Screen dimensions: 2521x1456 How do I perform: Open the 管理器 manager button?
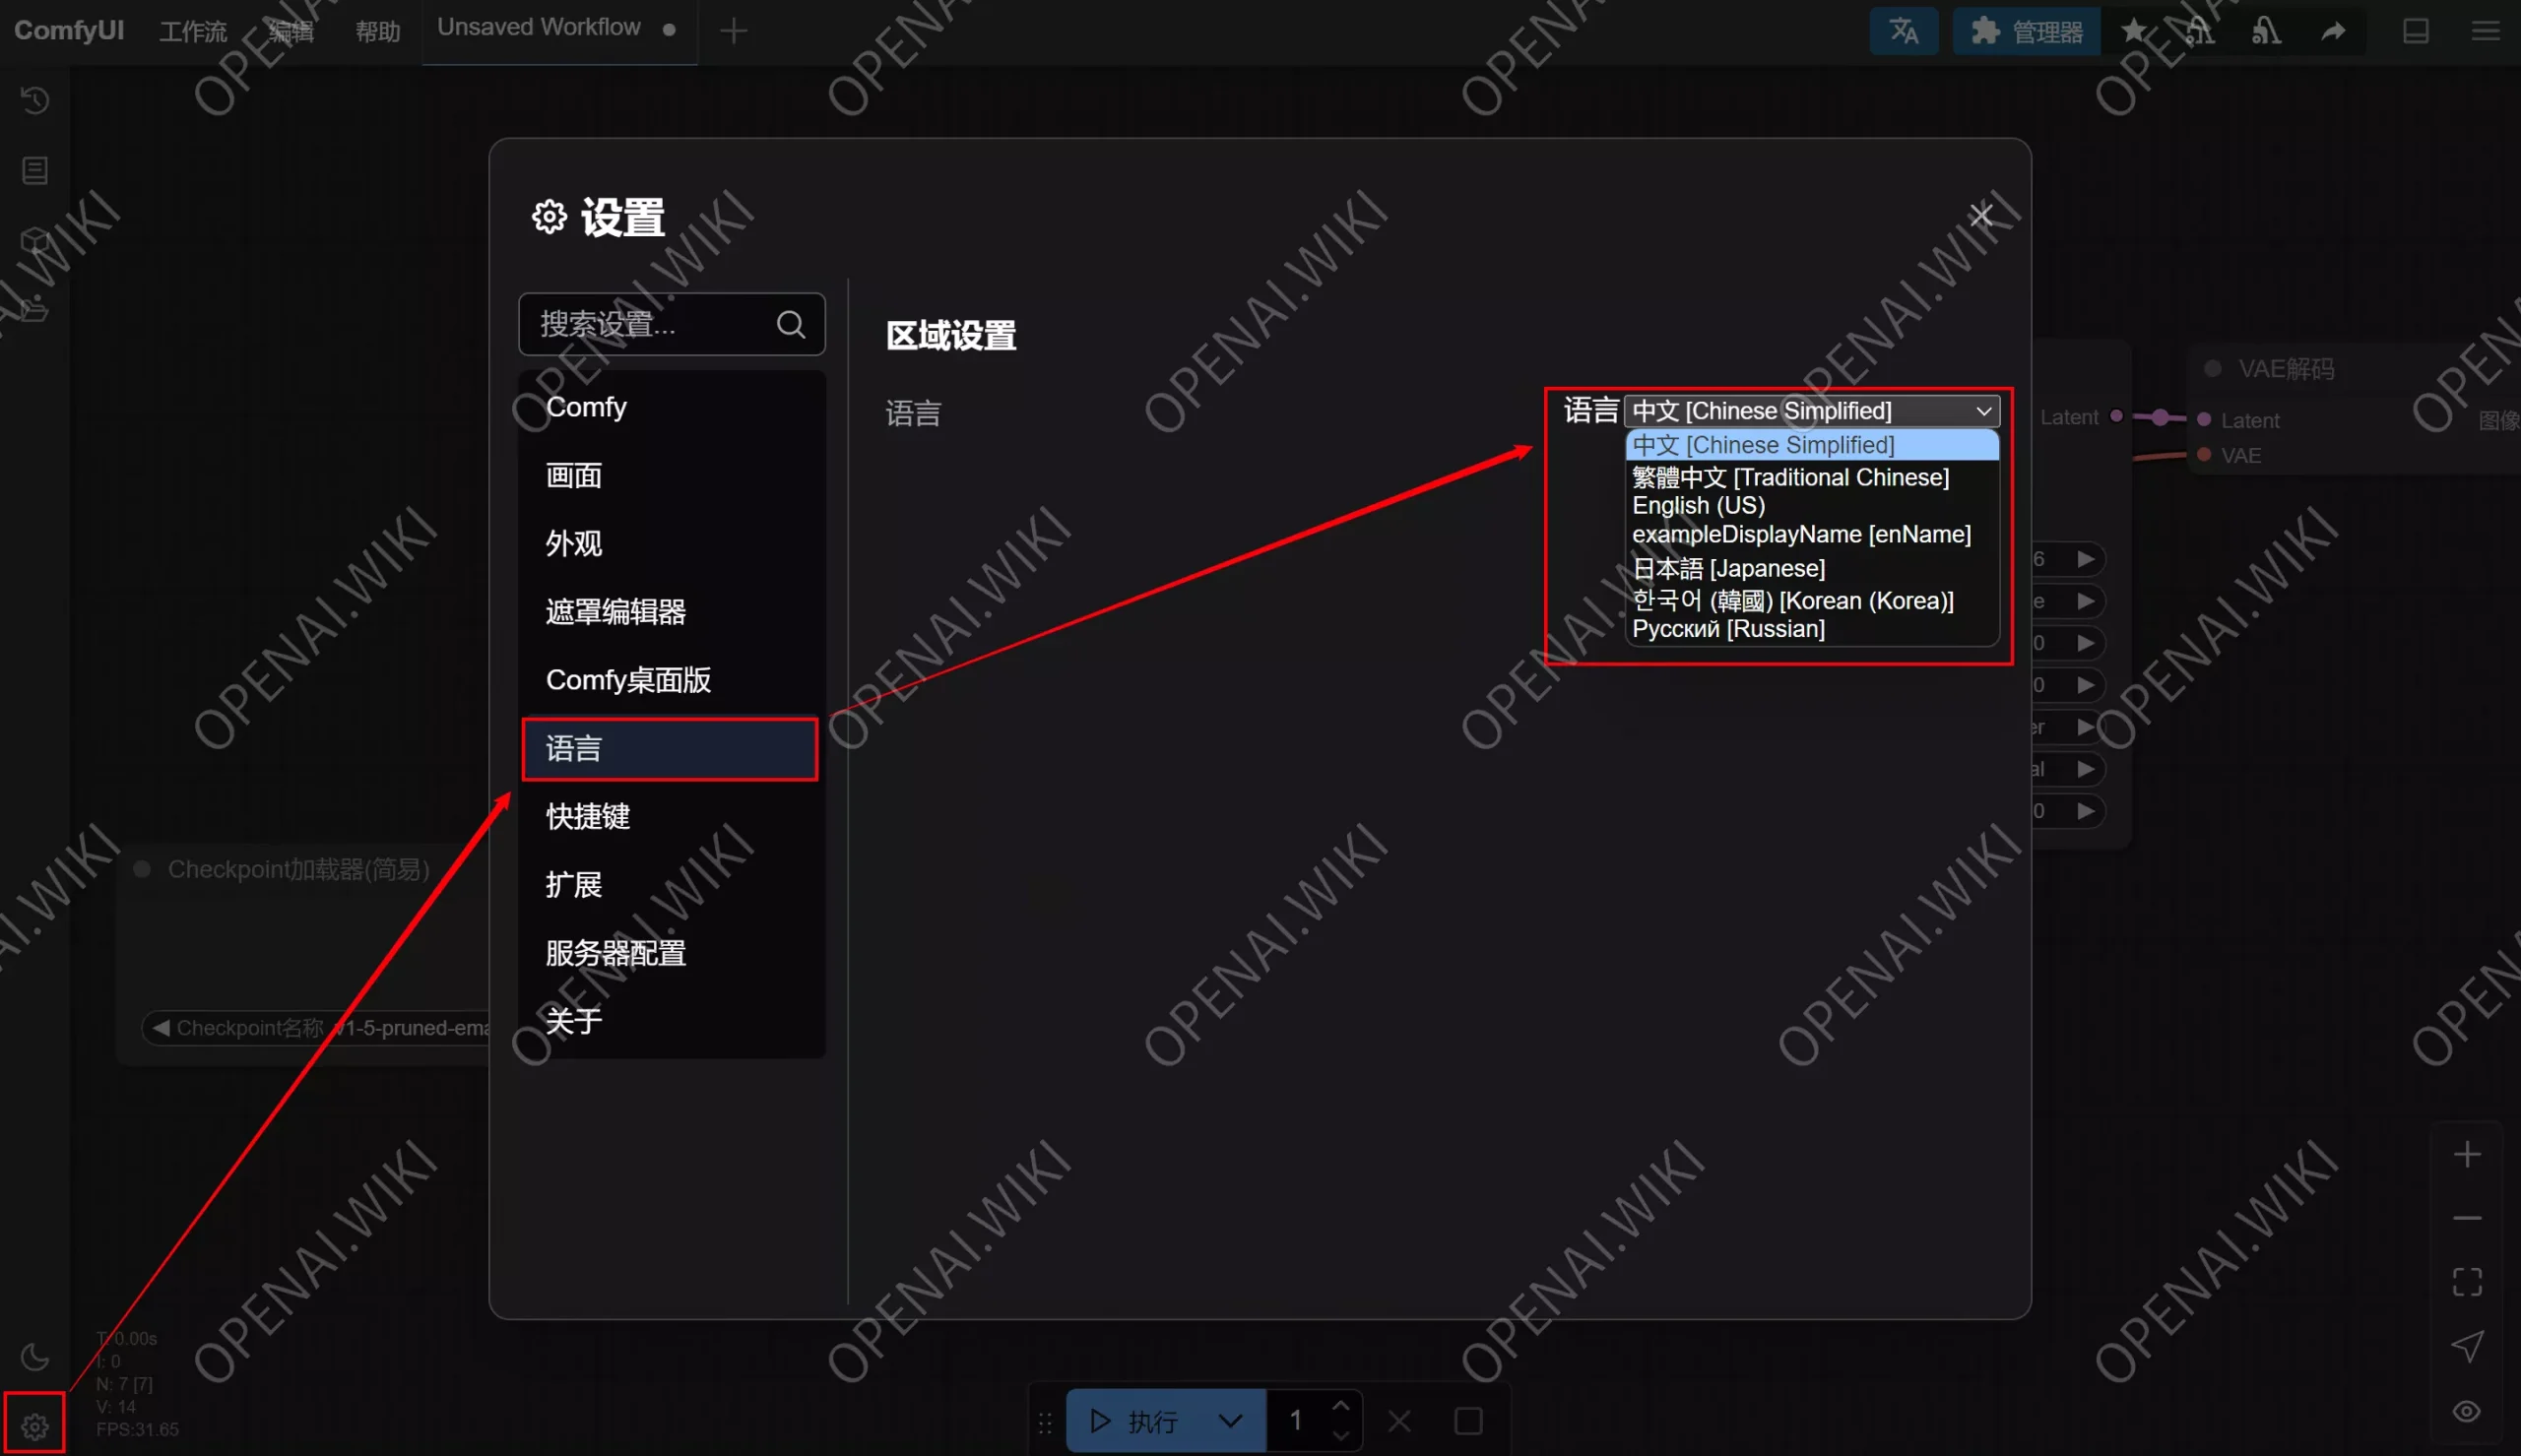pyautogui.click(x=2026, y=31)
